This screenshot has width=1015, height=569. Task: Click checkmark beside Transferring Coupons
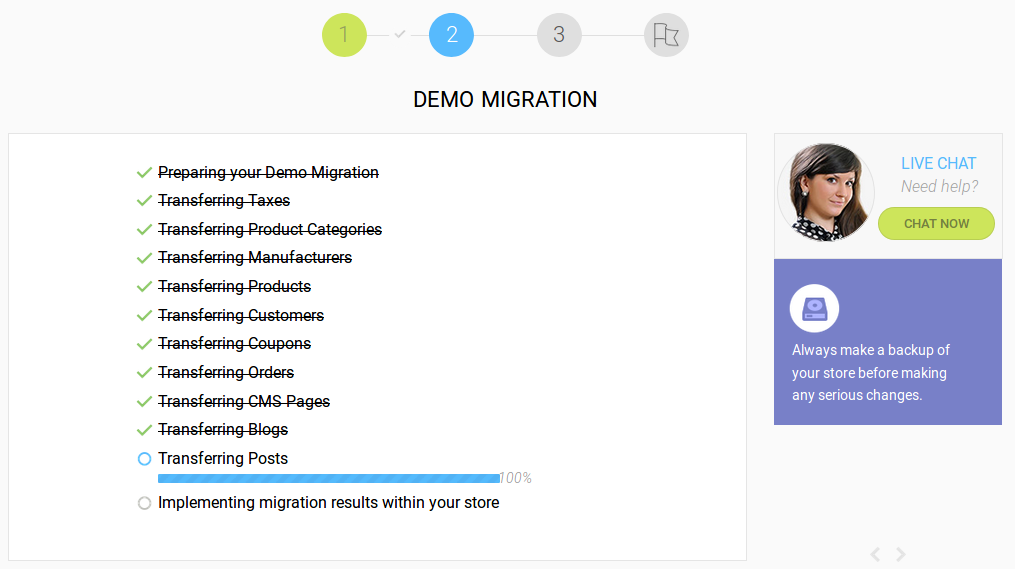pos(144,344)
